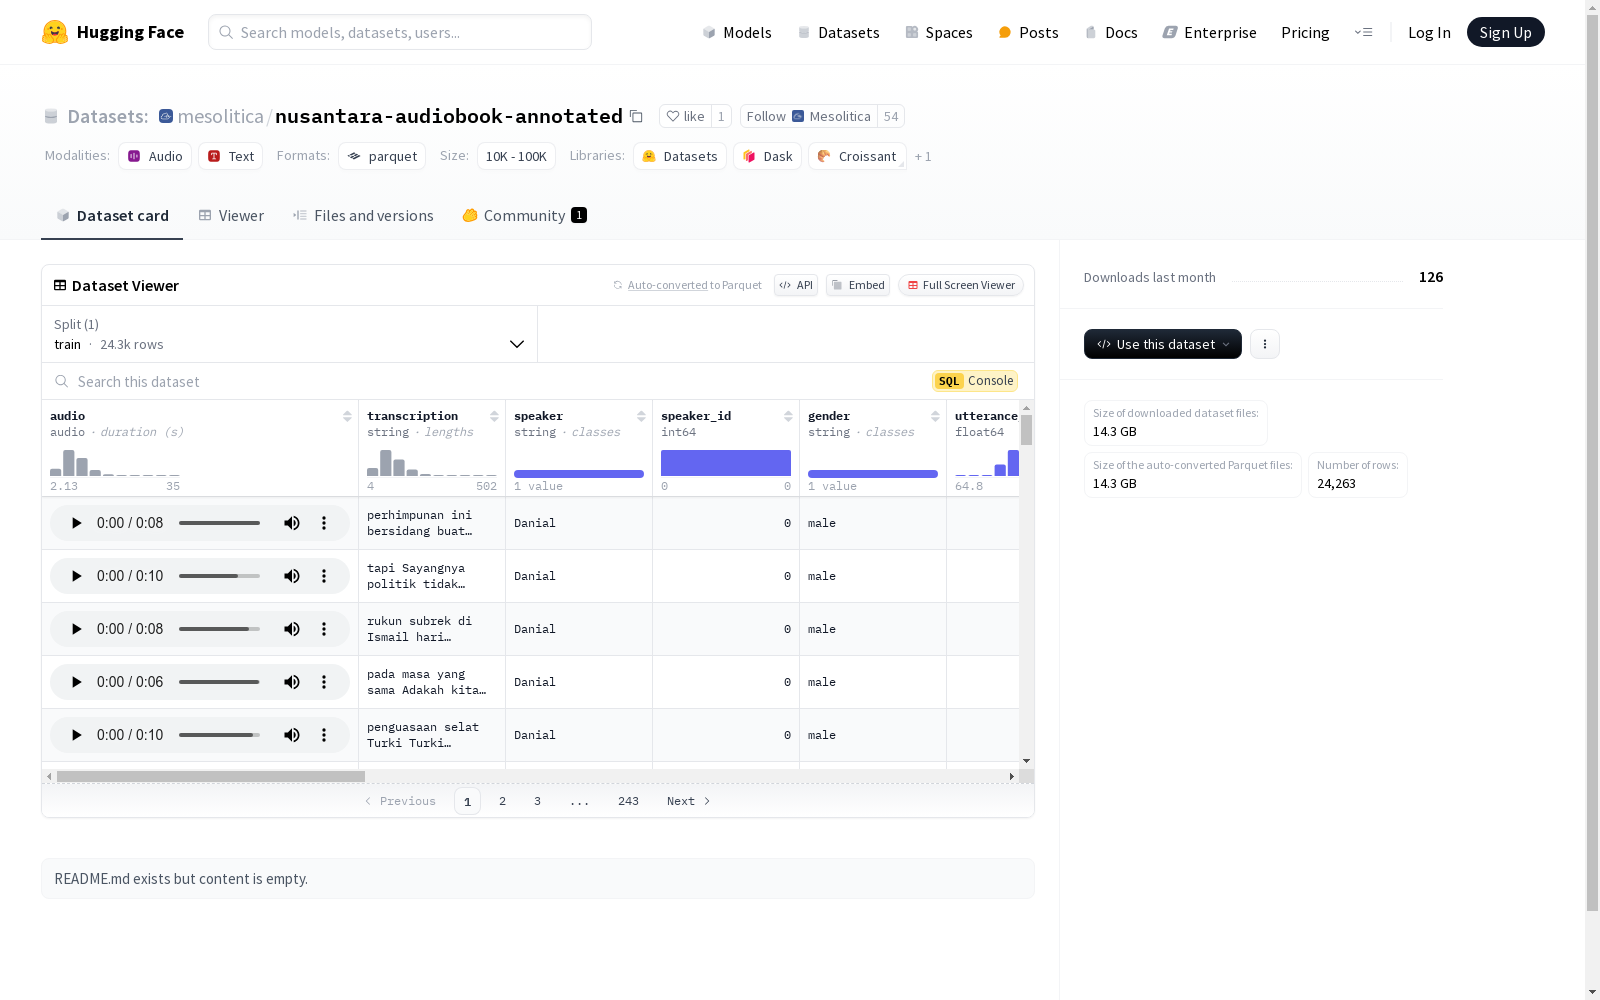Screen dimensions: 1600x1000
Task: Sort by the speaker_id column
Action: pyautogui.click(x=788, y=416)
